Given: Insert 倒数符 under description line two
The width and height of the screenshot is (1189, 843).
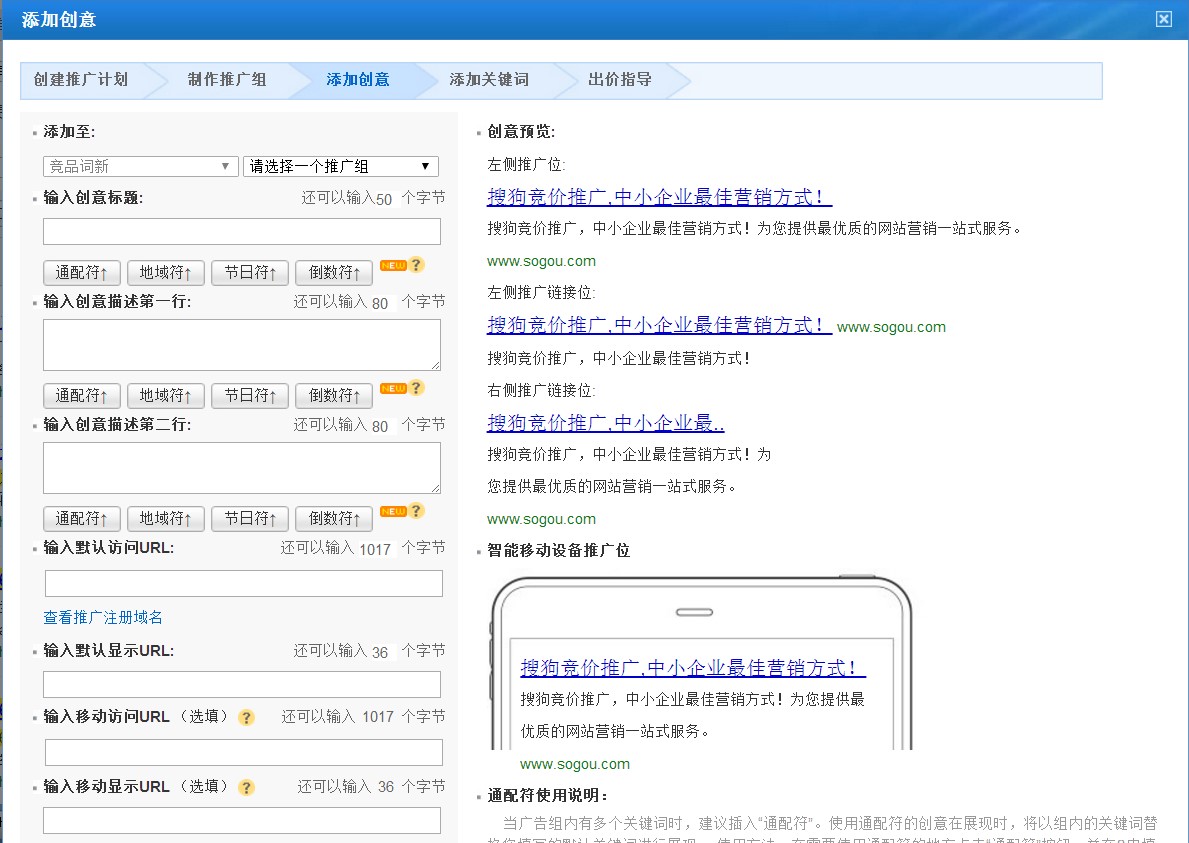Looking at the screenshot, I should (334, 519).
